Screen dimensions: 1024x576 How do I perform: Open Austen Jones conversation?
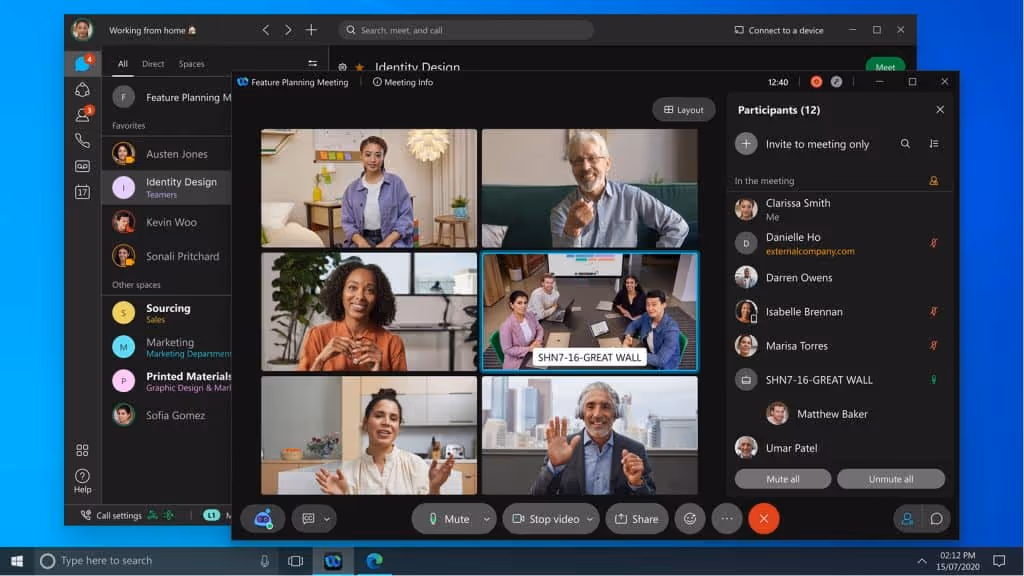(167, 154)
